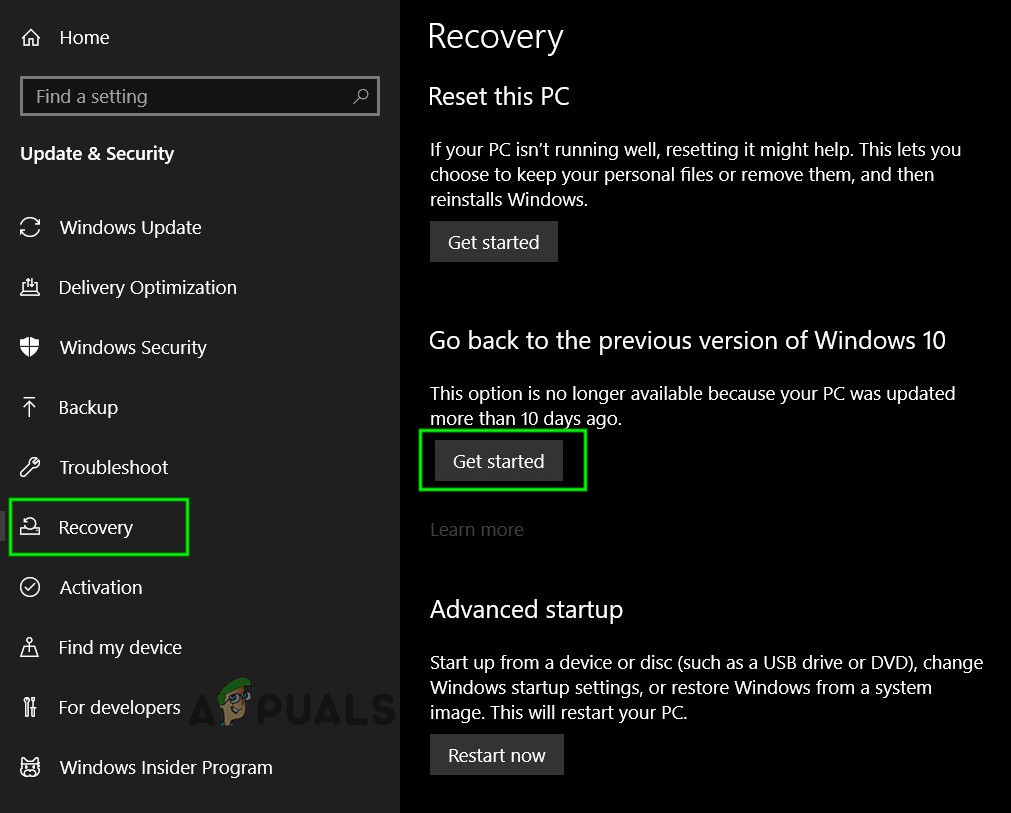Viewport: 1011px width, 813px height.
Task: Click the search magnifier in Find a setting
Action: [361, 96]
